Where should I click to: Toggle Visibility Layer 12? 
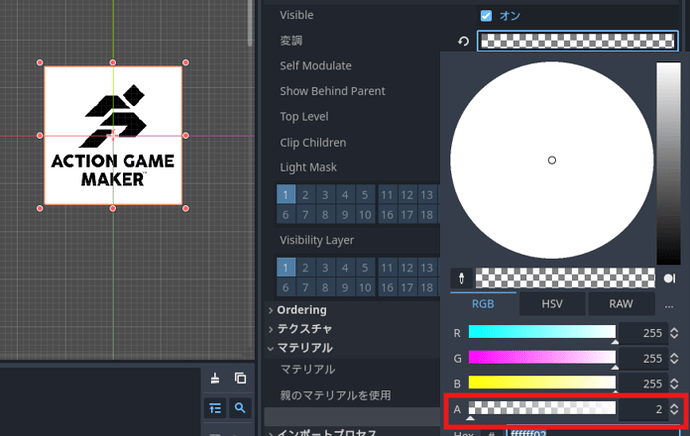[407, 267]
